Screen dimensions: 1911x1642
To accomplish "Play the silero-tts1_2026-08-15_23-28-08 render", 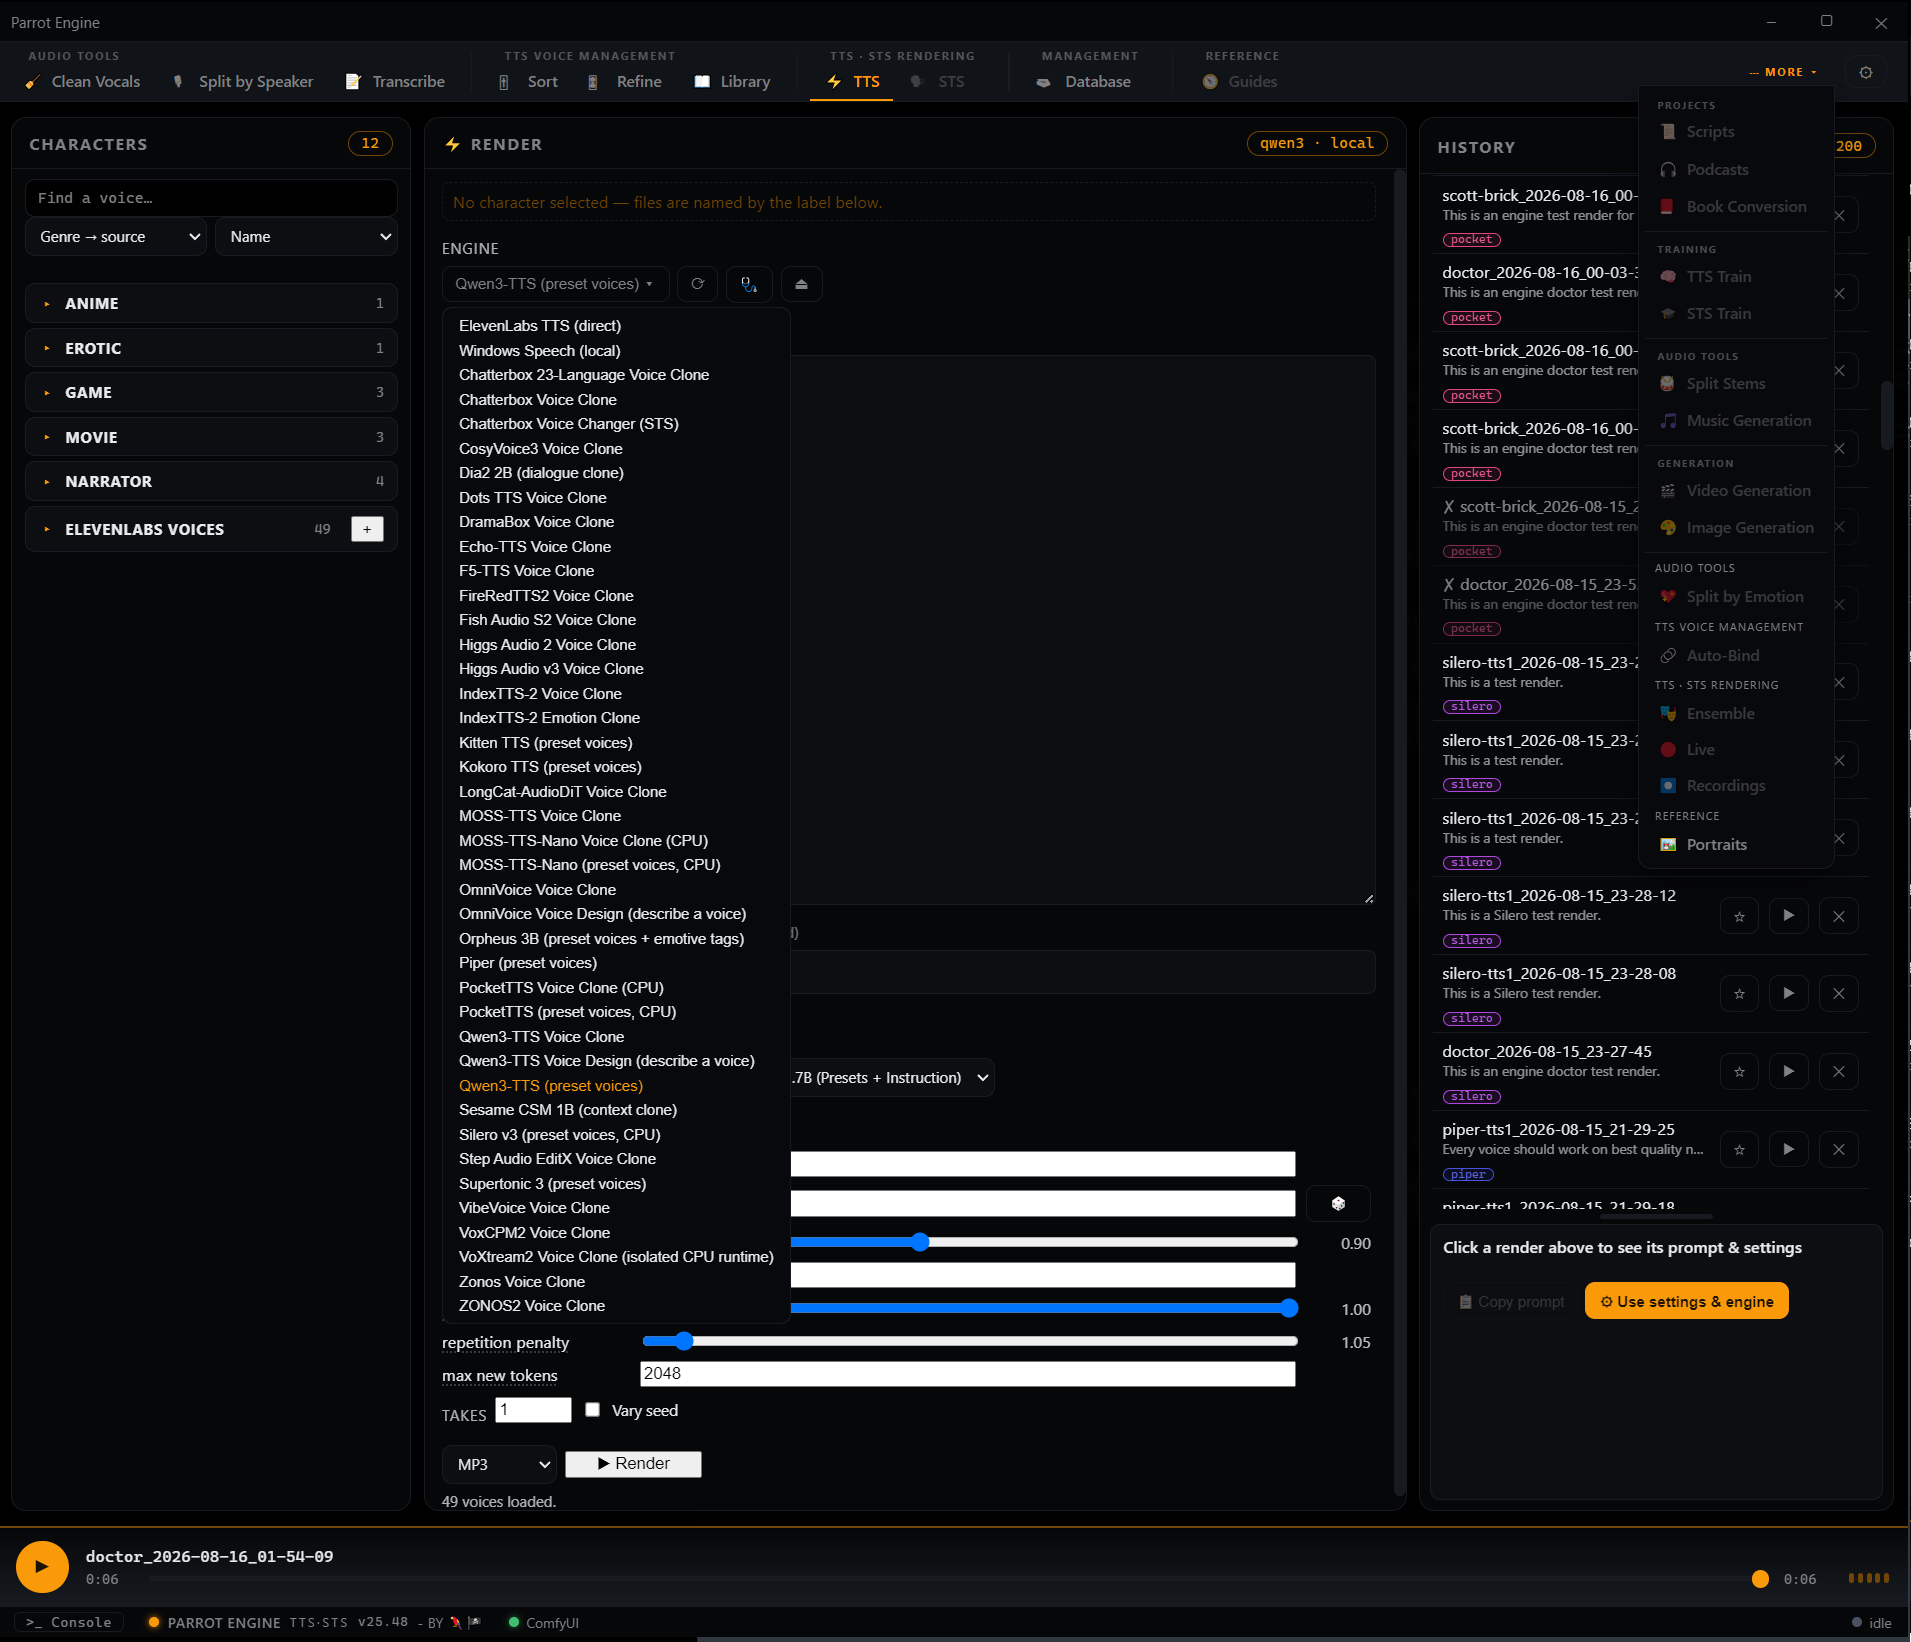I will [x=1788, y=994].
